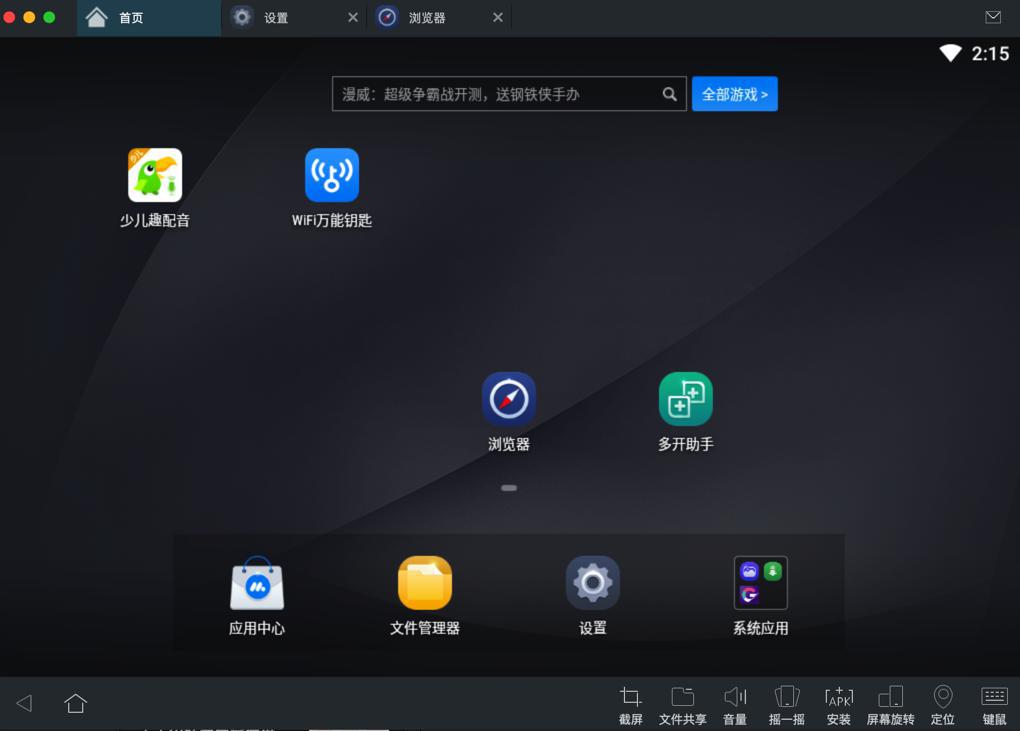Tap the Android back arrow
This screenshot has width=1020, height=731.
click(x=24, y=703)
